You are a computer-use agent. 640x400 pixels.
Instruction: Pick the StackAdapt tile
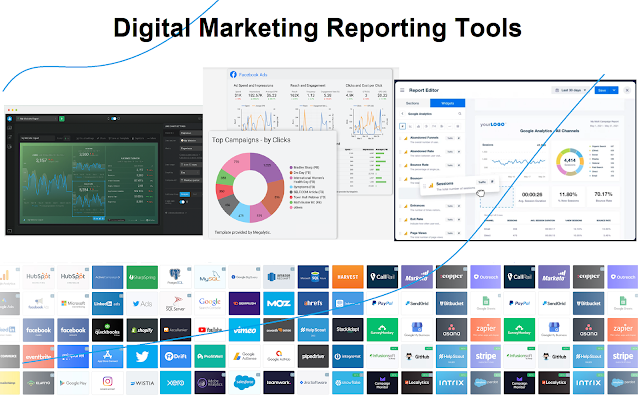(x=348, y=330)
